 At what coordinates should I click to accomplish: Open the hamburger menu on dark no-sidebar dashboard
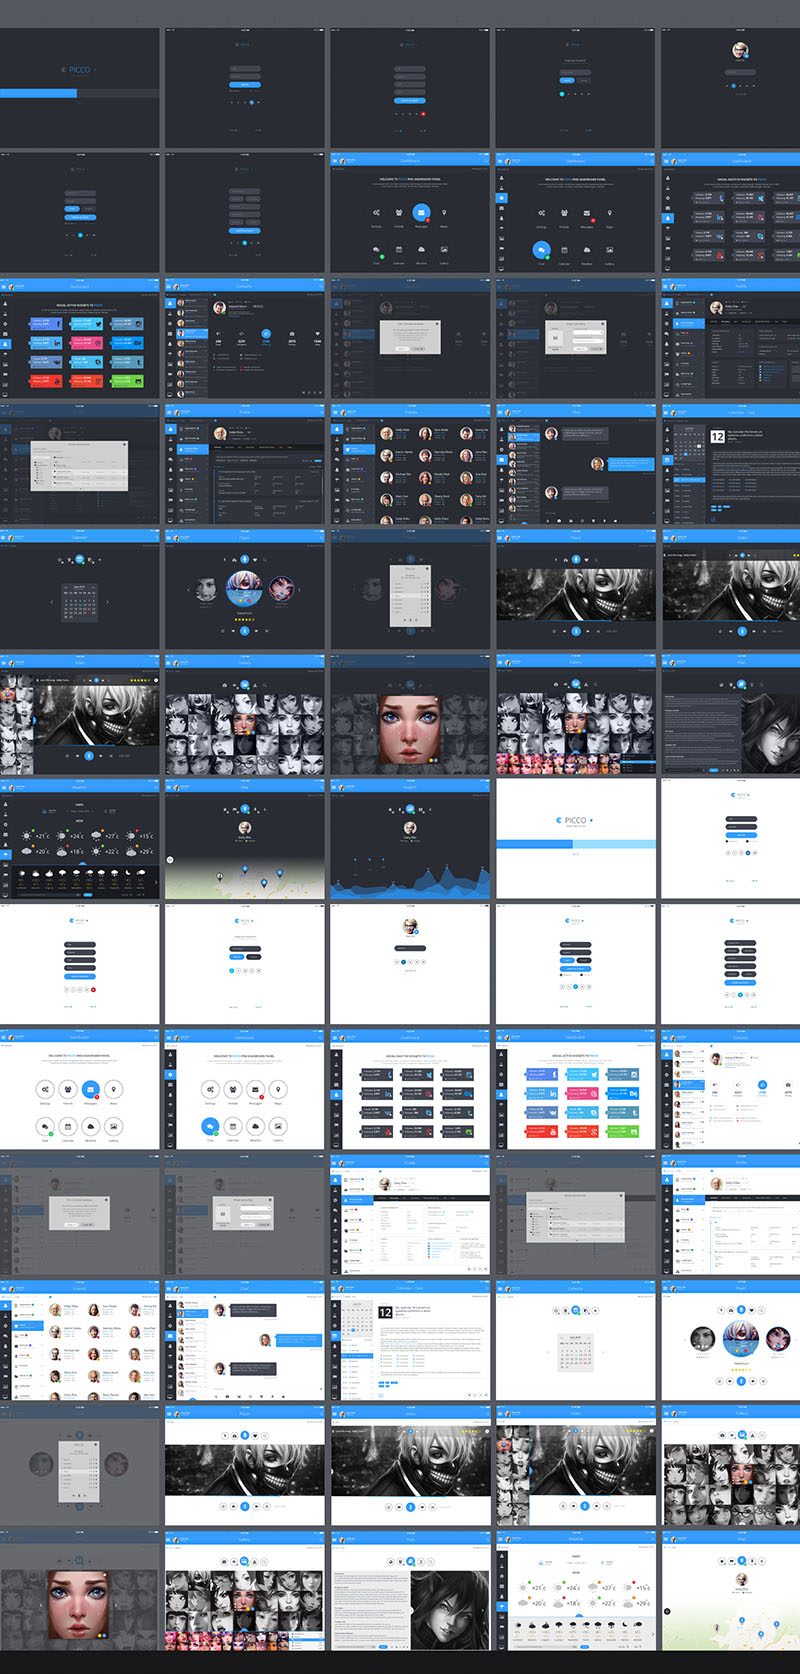click(x=335, y=160)
